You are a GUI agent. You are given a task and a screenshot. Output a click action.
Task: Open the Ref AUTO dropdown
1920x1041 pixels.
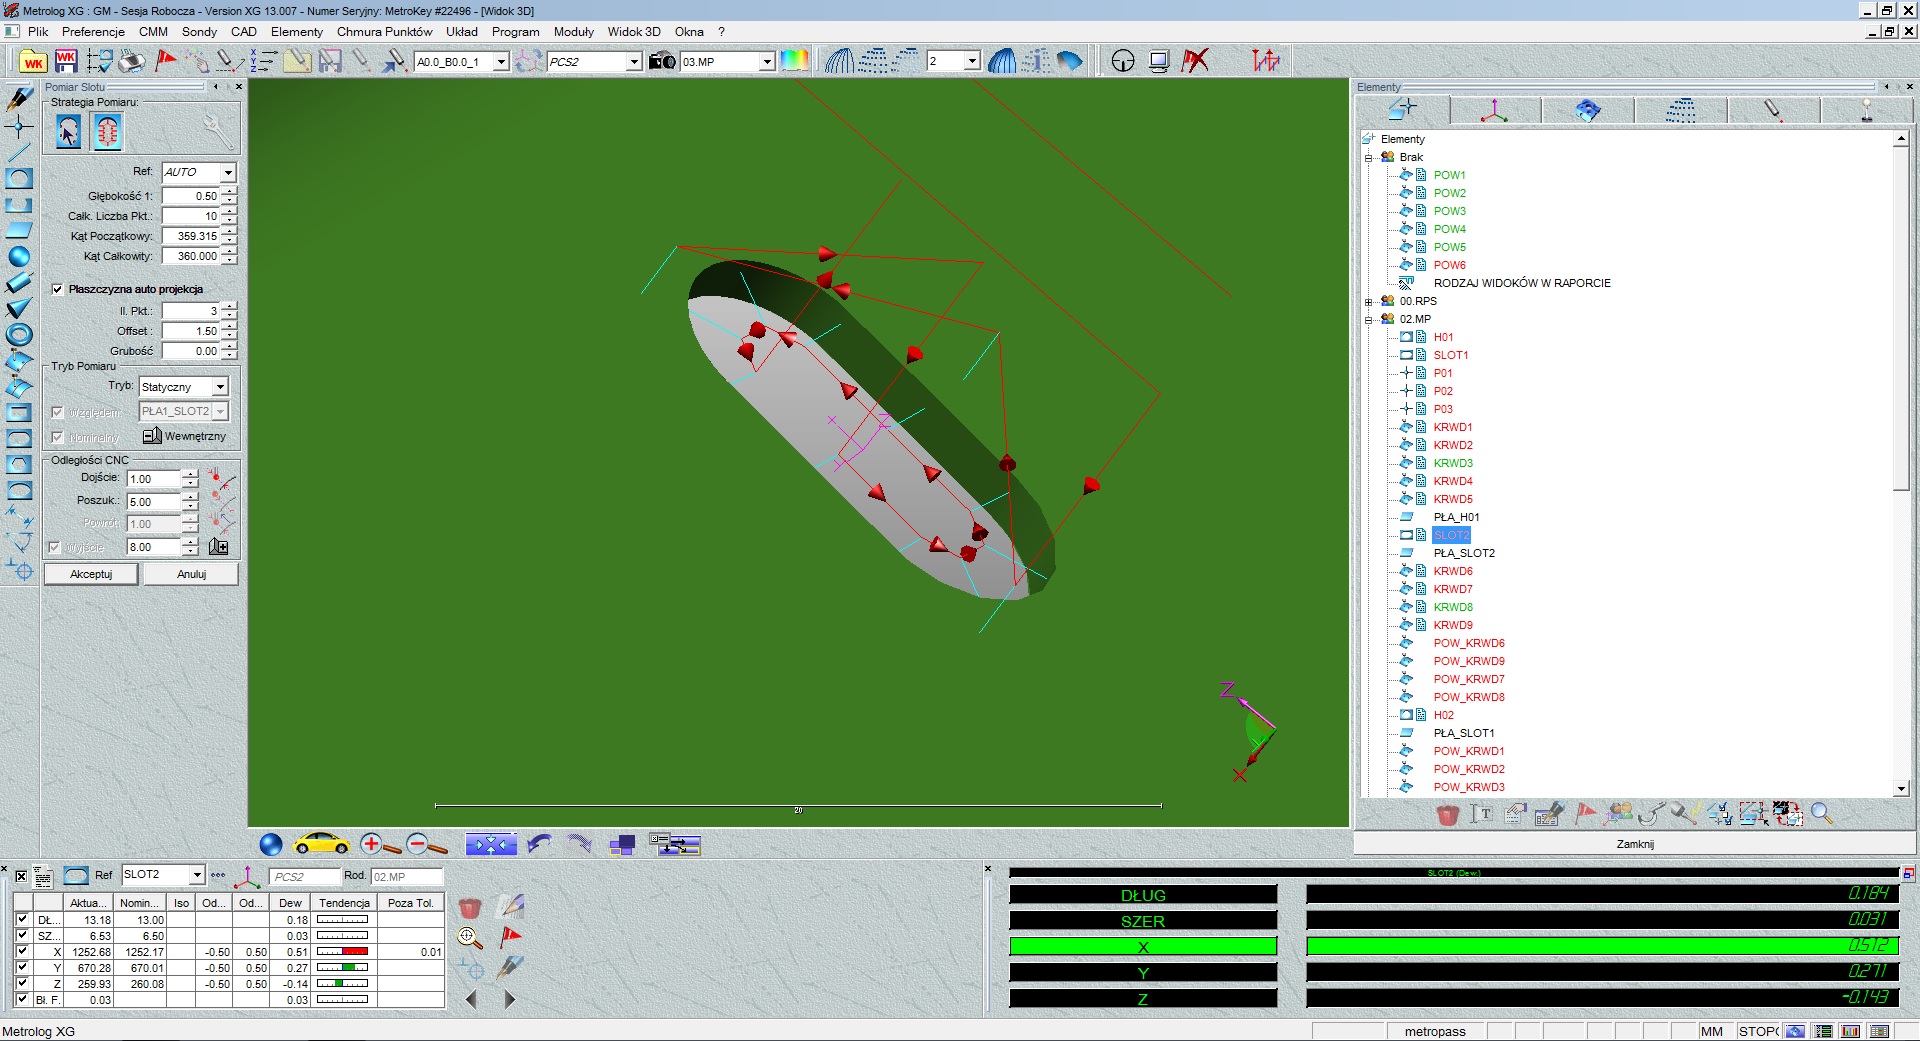point(228,173)
